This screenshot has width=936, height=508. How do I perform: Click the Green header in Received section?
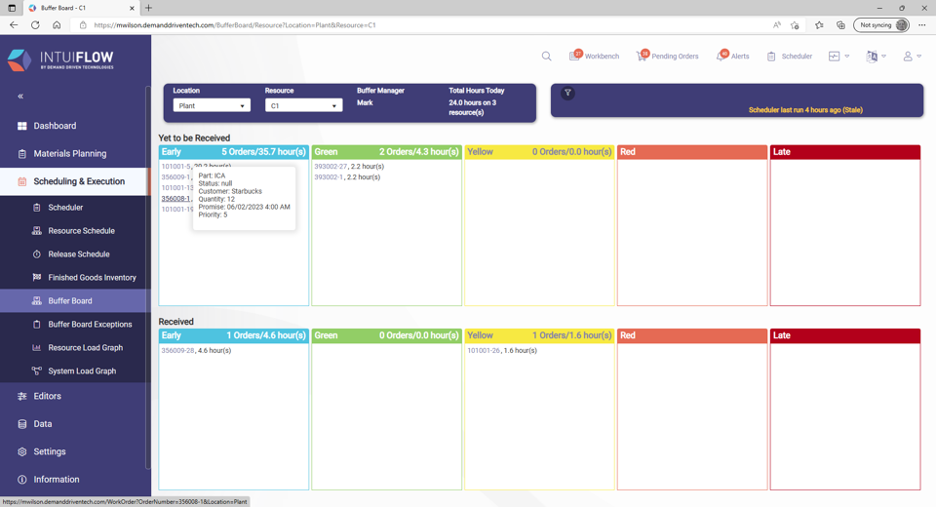pyautogui.click(x=386, y=335)
